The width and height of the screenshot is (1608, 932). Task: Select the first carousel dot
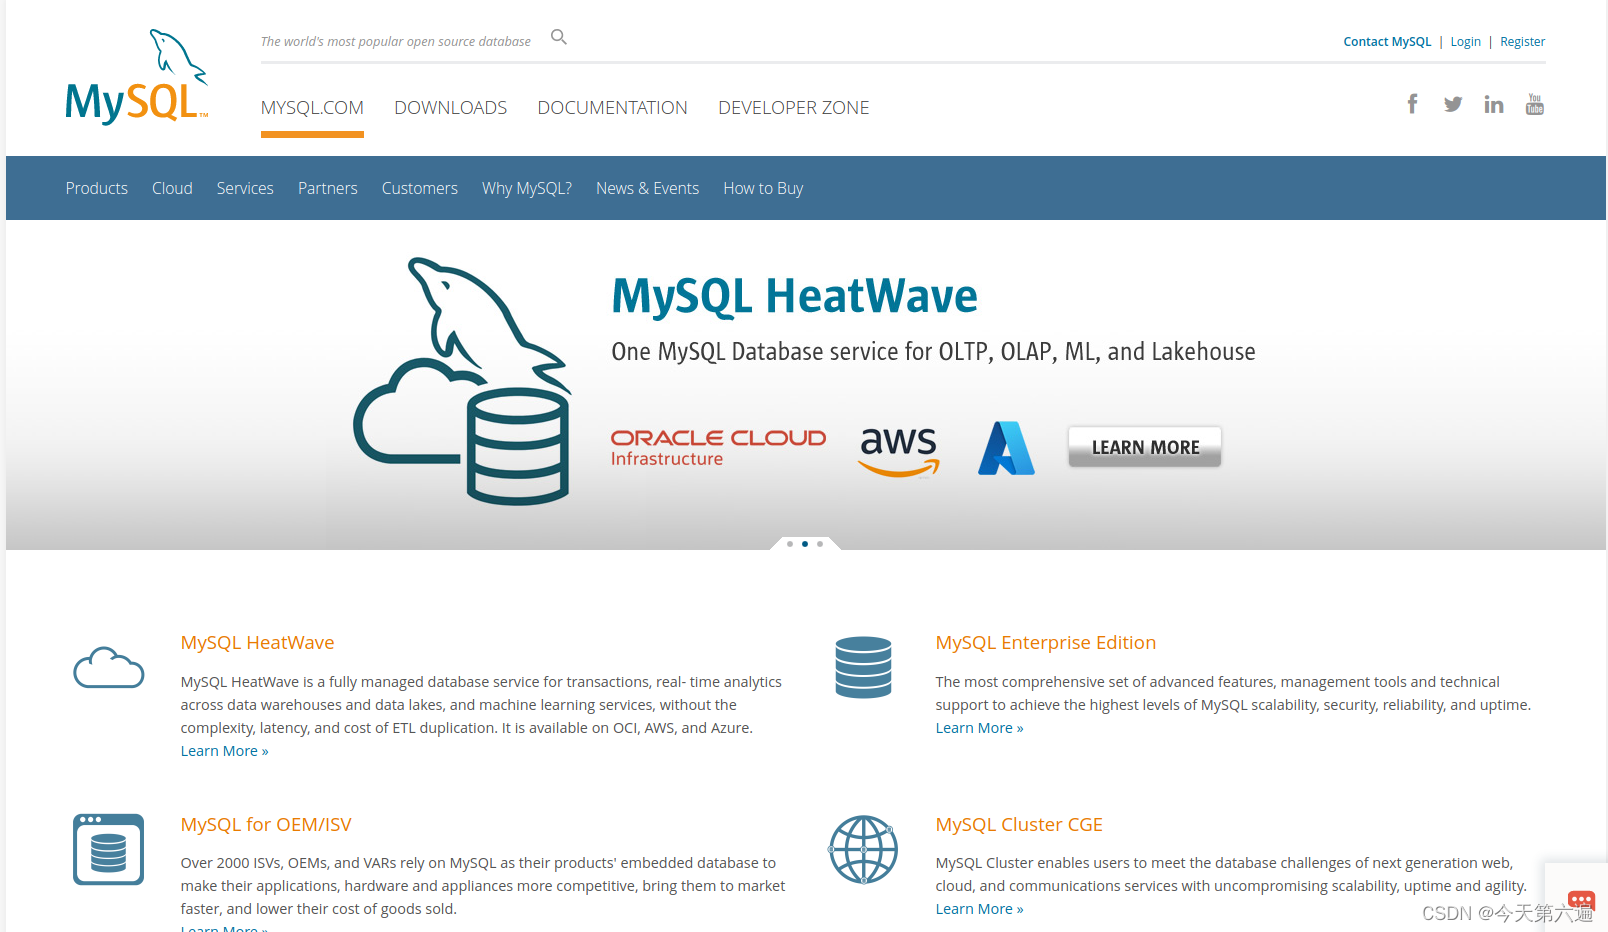pyautogui.click(x=790, y=544)
